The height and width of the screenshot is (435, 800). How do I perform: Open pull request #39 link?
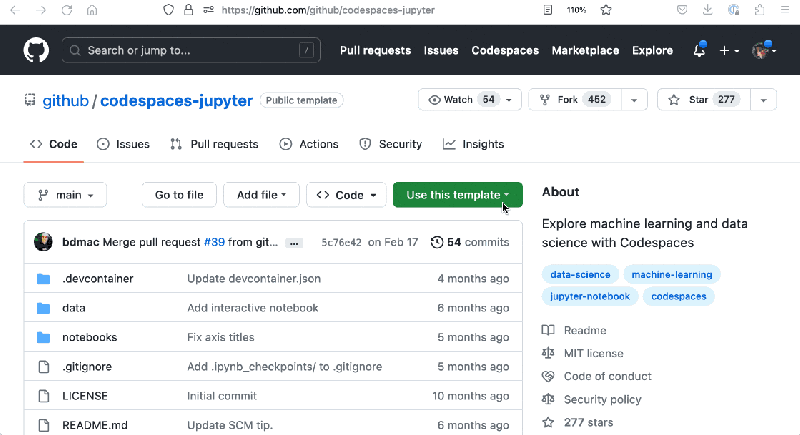[x=214, y=242]
